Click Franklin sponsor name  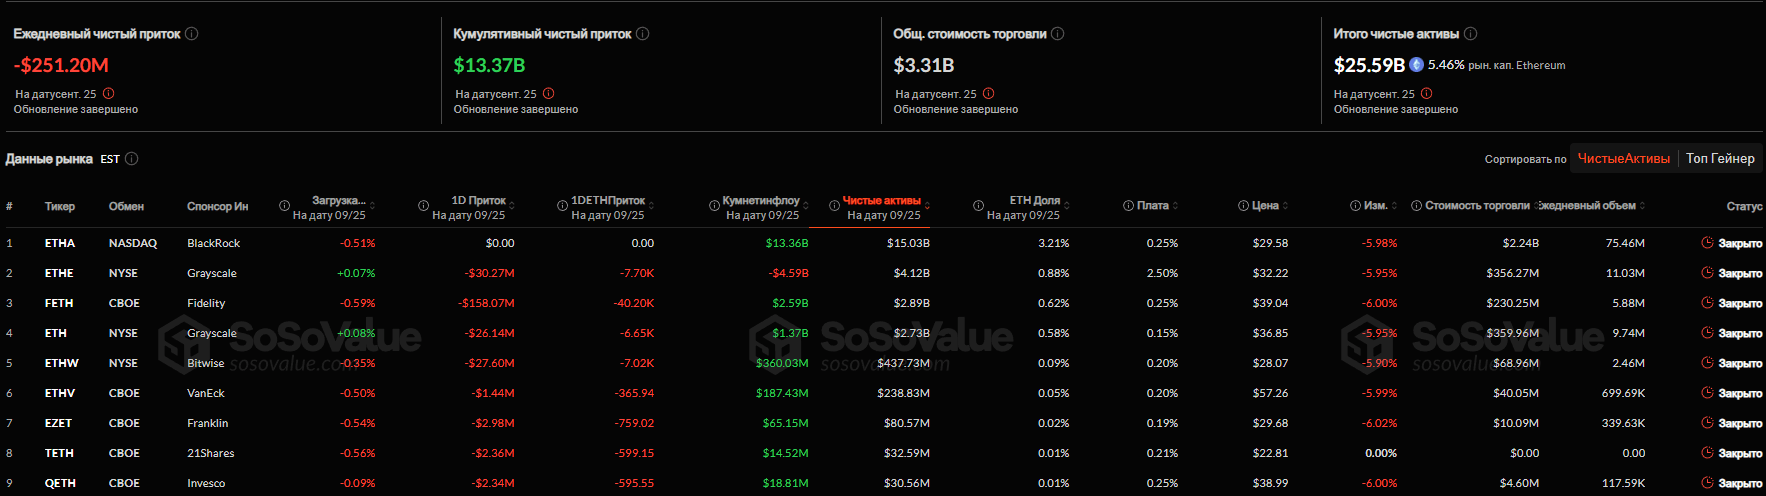coord(208,423)
